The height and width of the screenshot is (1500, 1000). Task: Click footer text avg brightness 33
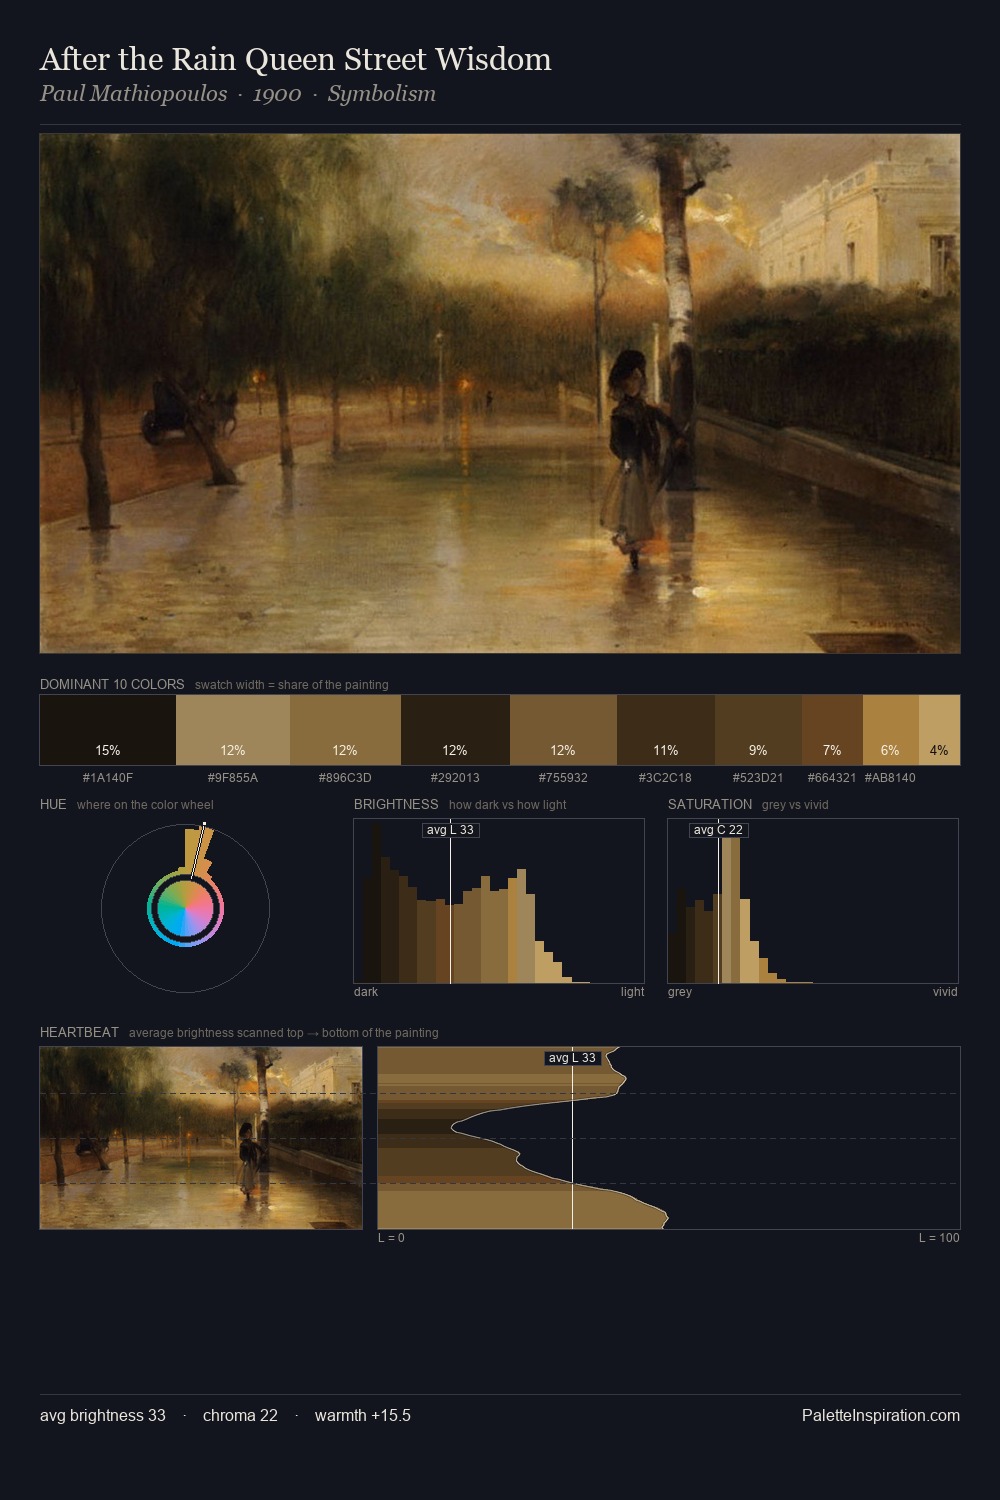pyautogui.click(x=103, y=1415)
